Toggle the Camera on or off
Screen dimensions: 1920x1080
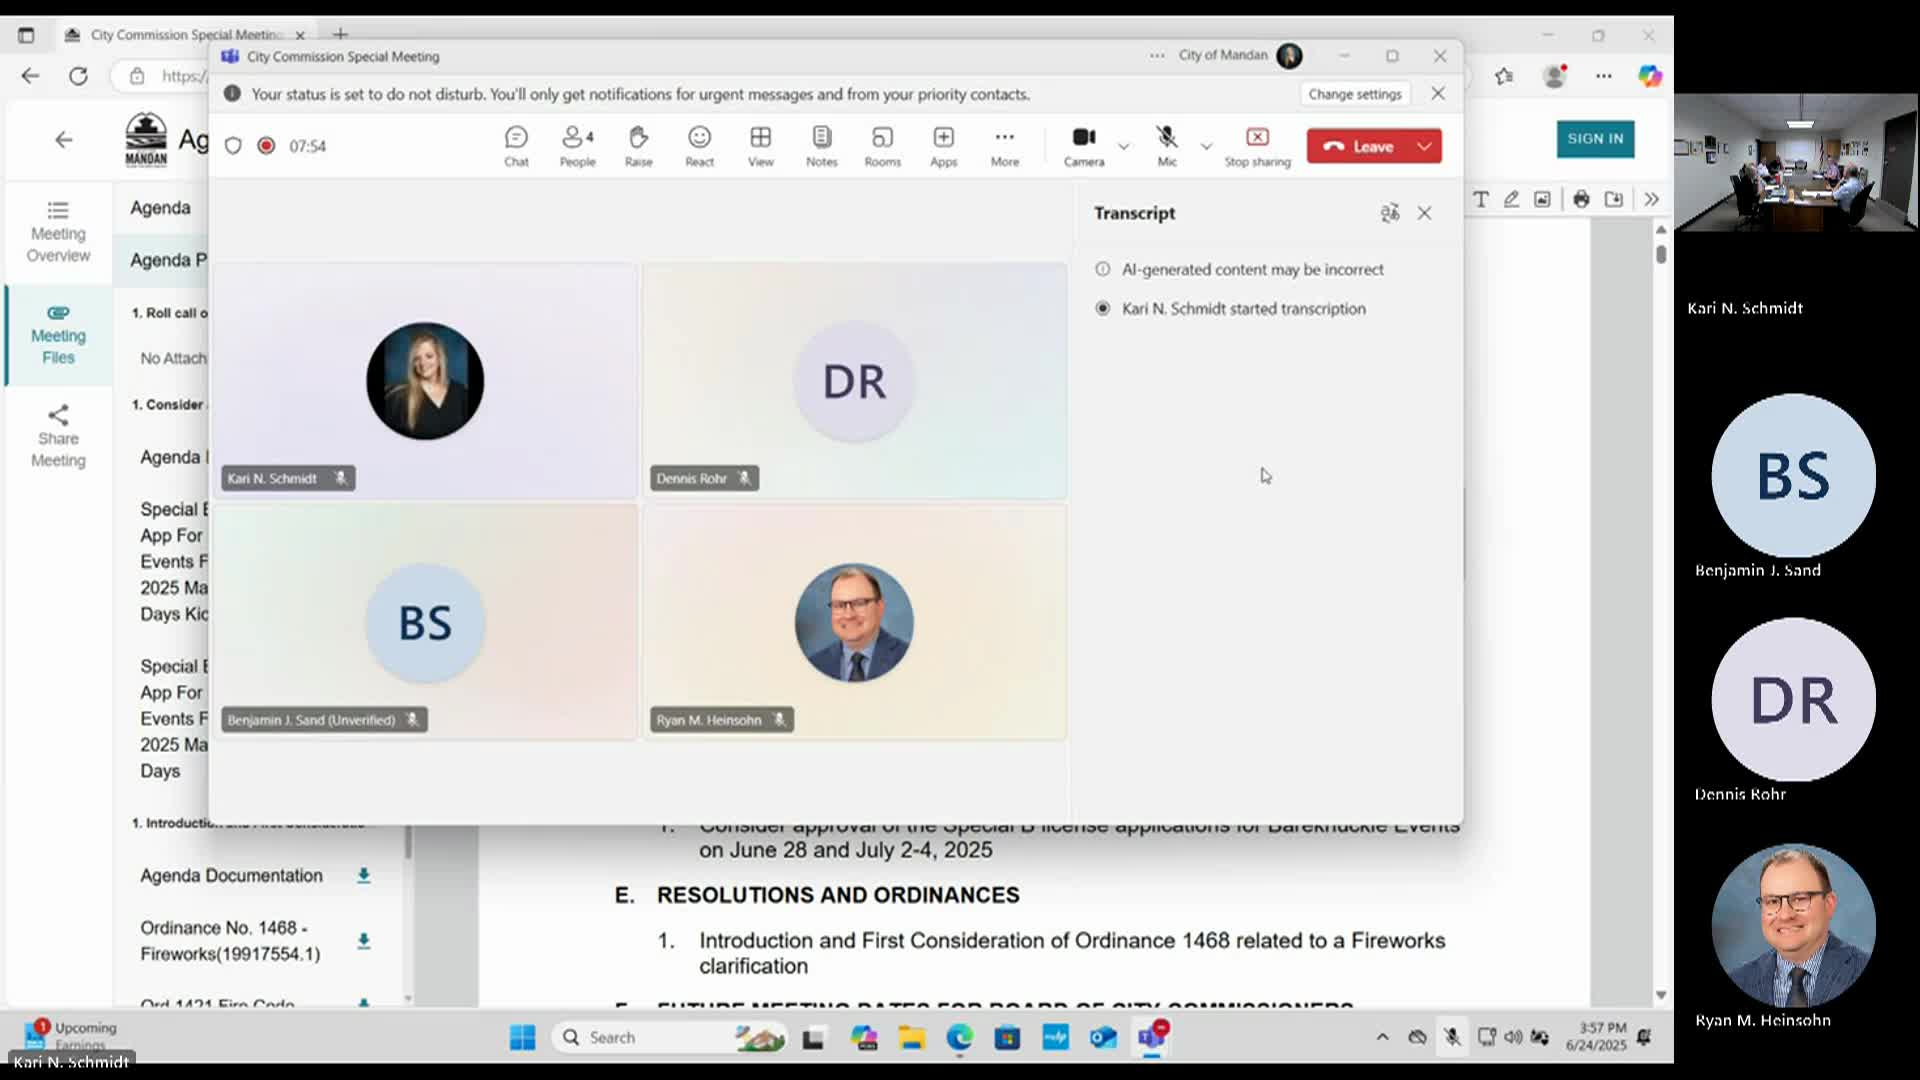tap(1084, 146)
